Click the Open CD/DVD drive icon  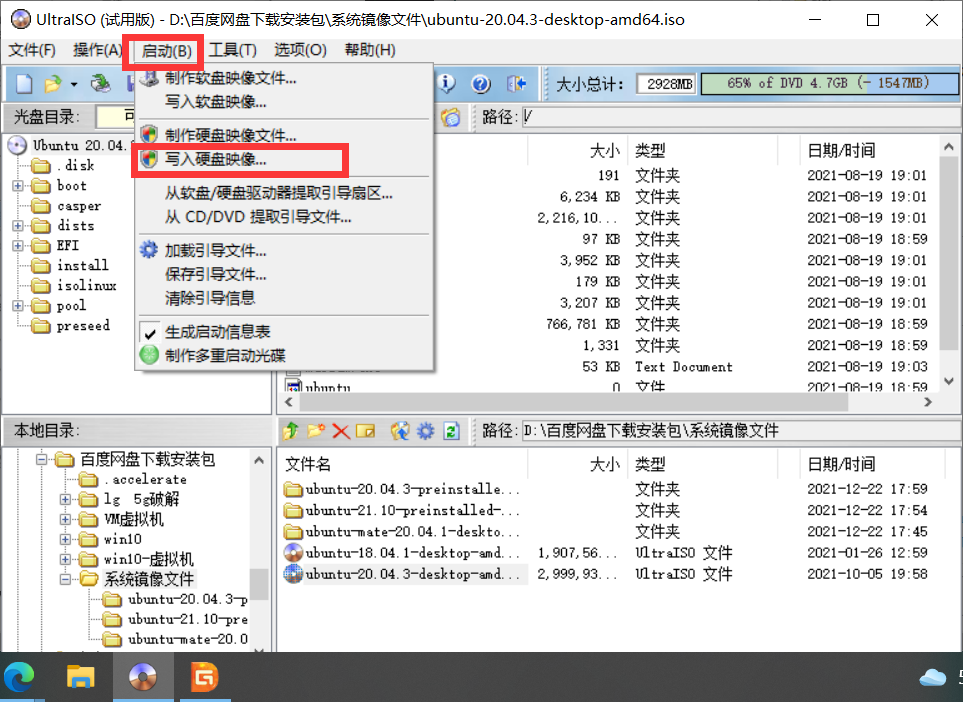coord(101,83)
